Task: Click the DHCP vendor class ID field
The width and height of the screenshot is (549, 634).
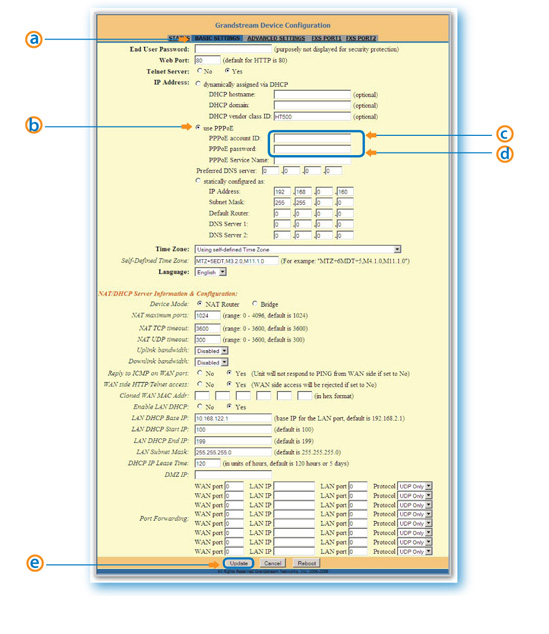Action: click(312, 116)
